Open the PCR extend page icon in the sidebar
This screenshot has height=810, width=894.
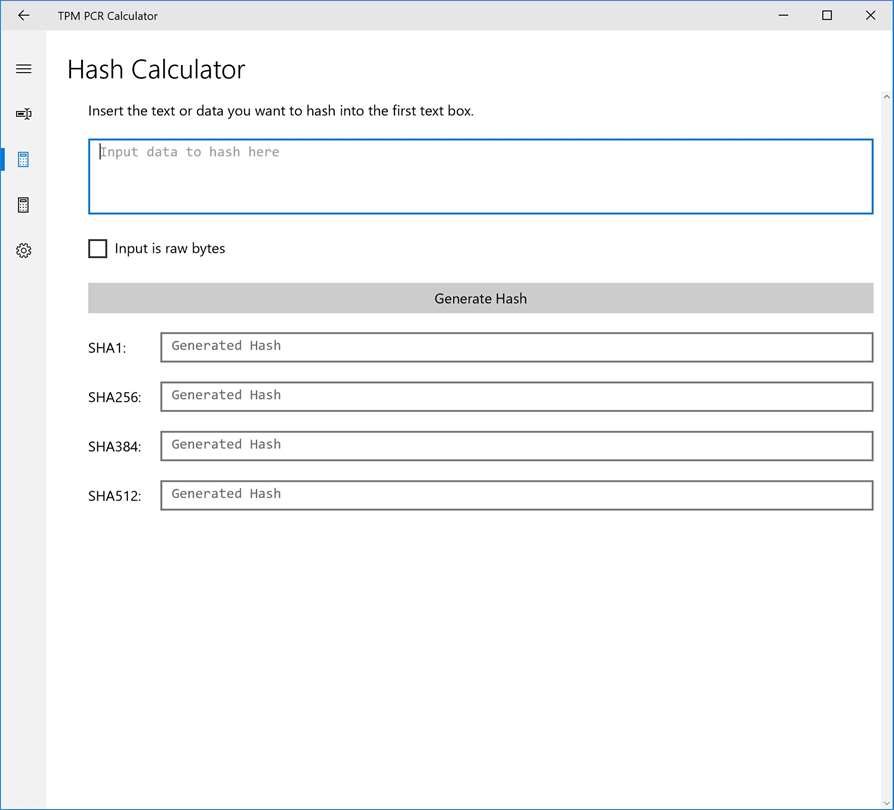(x=23, y=114)
